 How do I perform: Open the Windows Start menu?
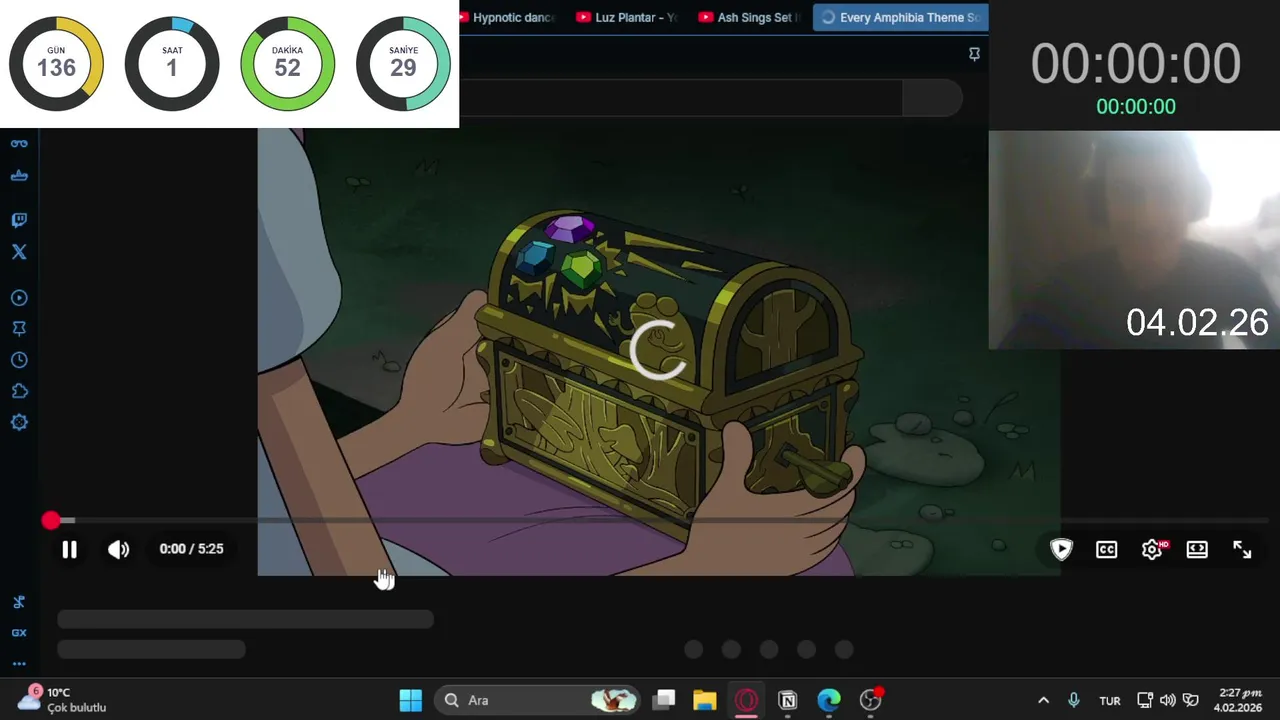(410, 700)
